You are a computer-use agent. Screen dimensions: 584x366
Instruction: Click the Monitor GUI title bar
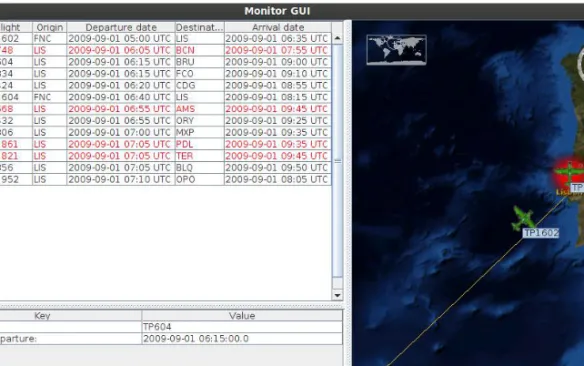[292, 11]
